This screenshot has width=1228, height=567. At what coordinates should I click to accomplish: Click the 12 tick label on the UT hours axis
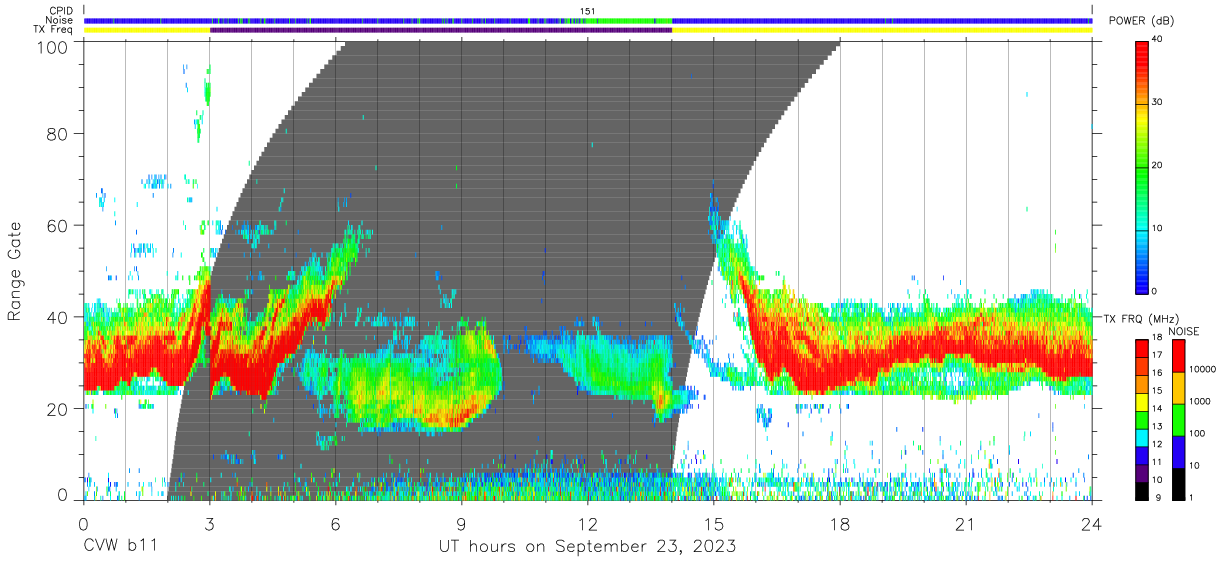pyautogui.click(x=588, y=524)
